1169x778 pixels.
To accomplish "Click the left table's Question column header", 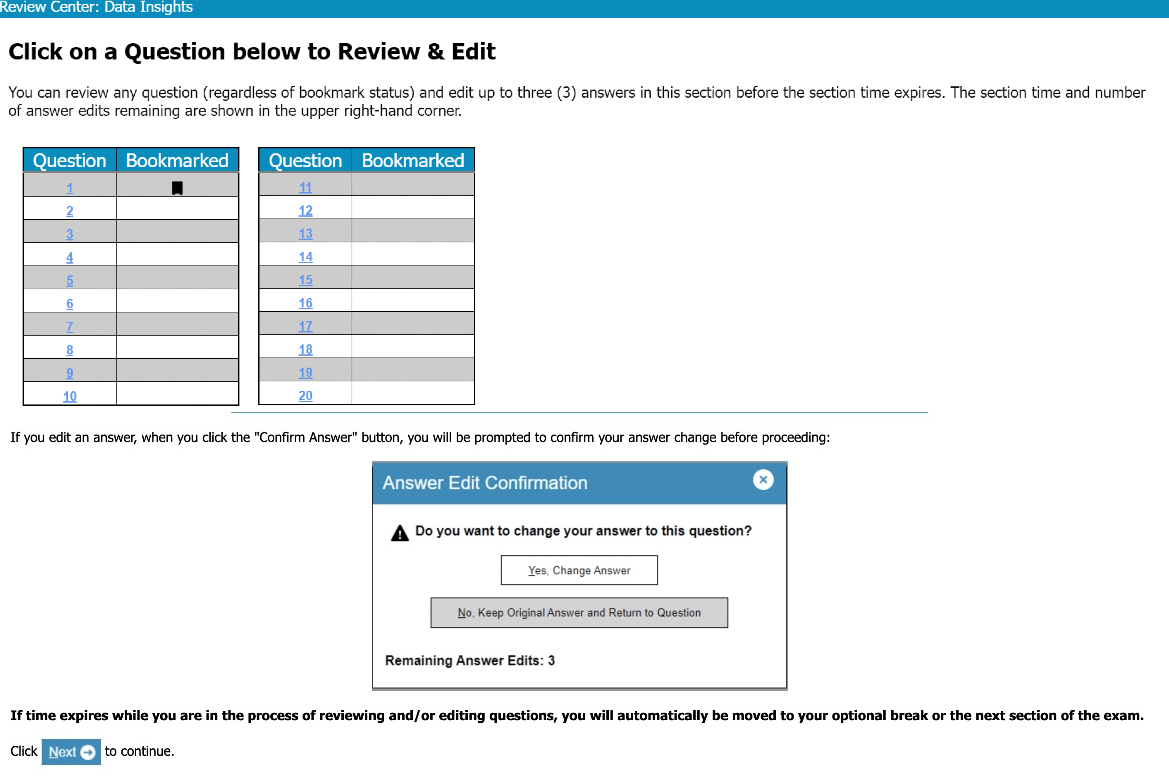I will (x=69, y=160).
